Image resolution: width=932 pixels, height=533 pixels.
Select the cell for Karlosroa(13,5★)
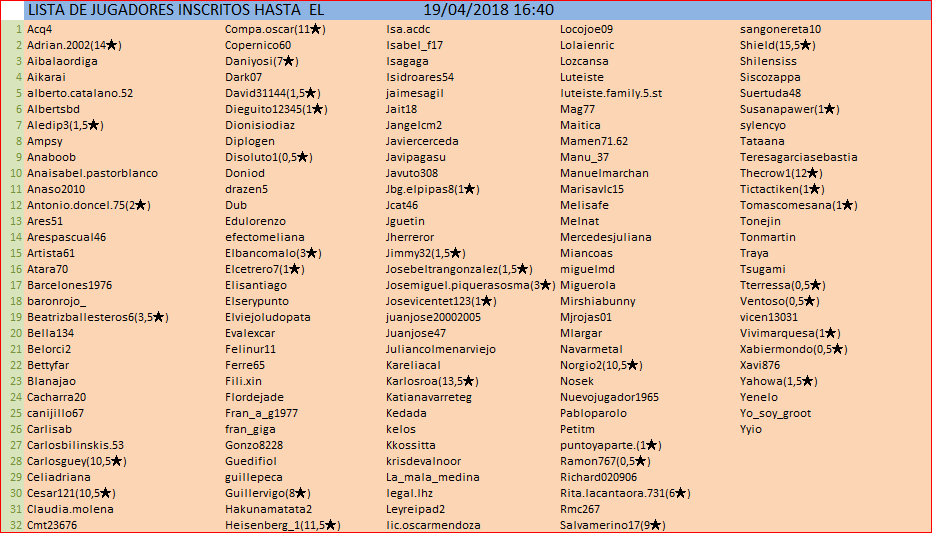click(432, 381)
